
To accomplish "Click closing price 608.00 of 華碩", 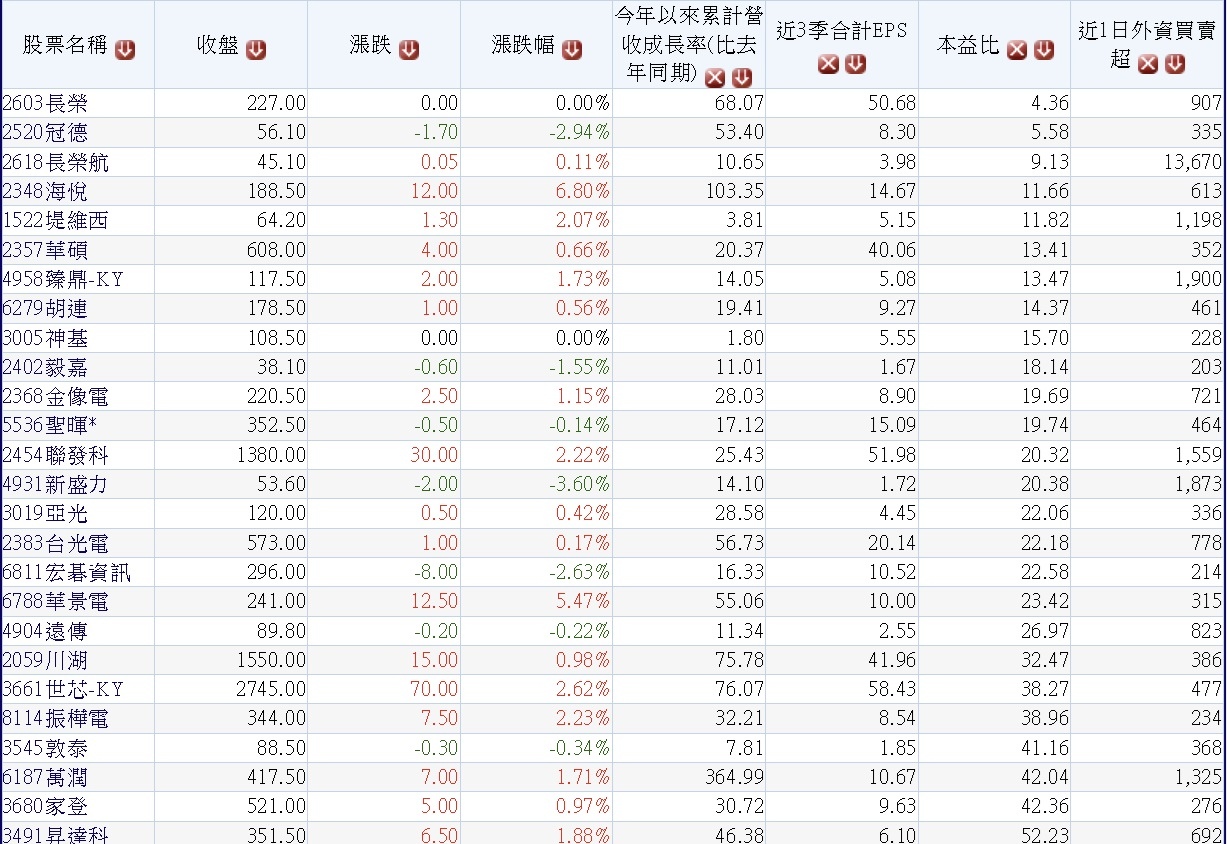I will point(276,250).
